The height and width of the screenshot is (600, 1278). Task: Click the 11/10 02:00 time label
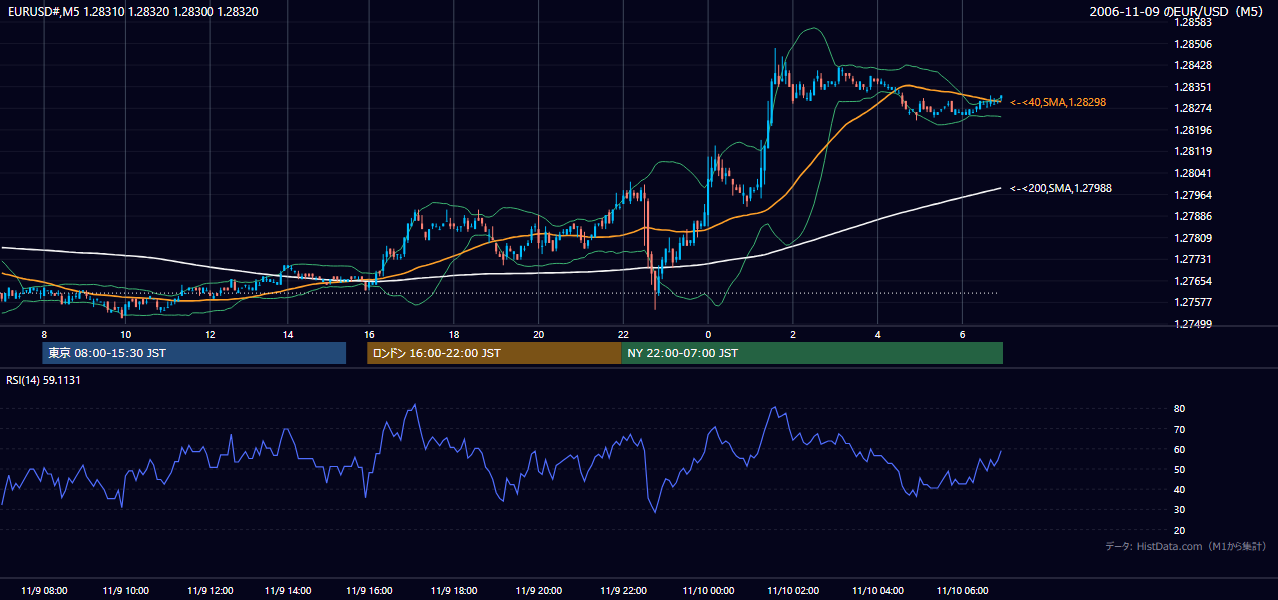pos(793,590)
